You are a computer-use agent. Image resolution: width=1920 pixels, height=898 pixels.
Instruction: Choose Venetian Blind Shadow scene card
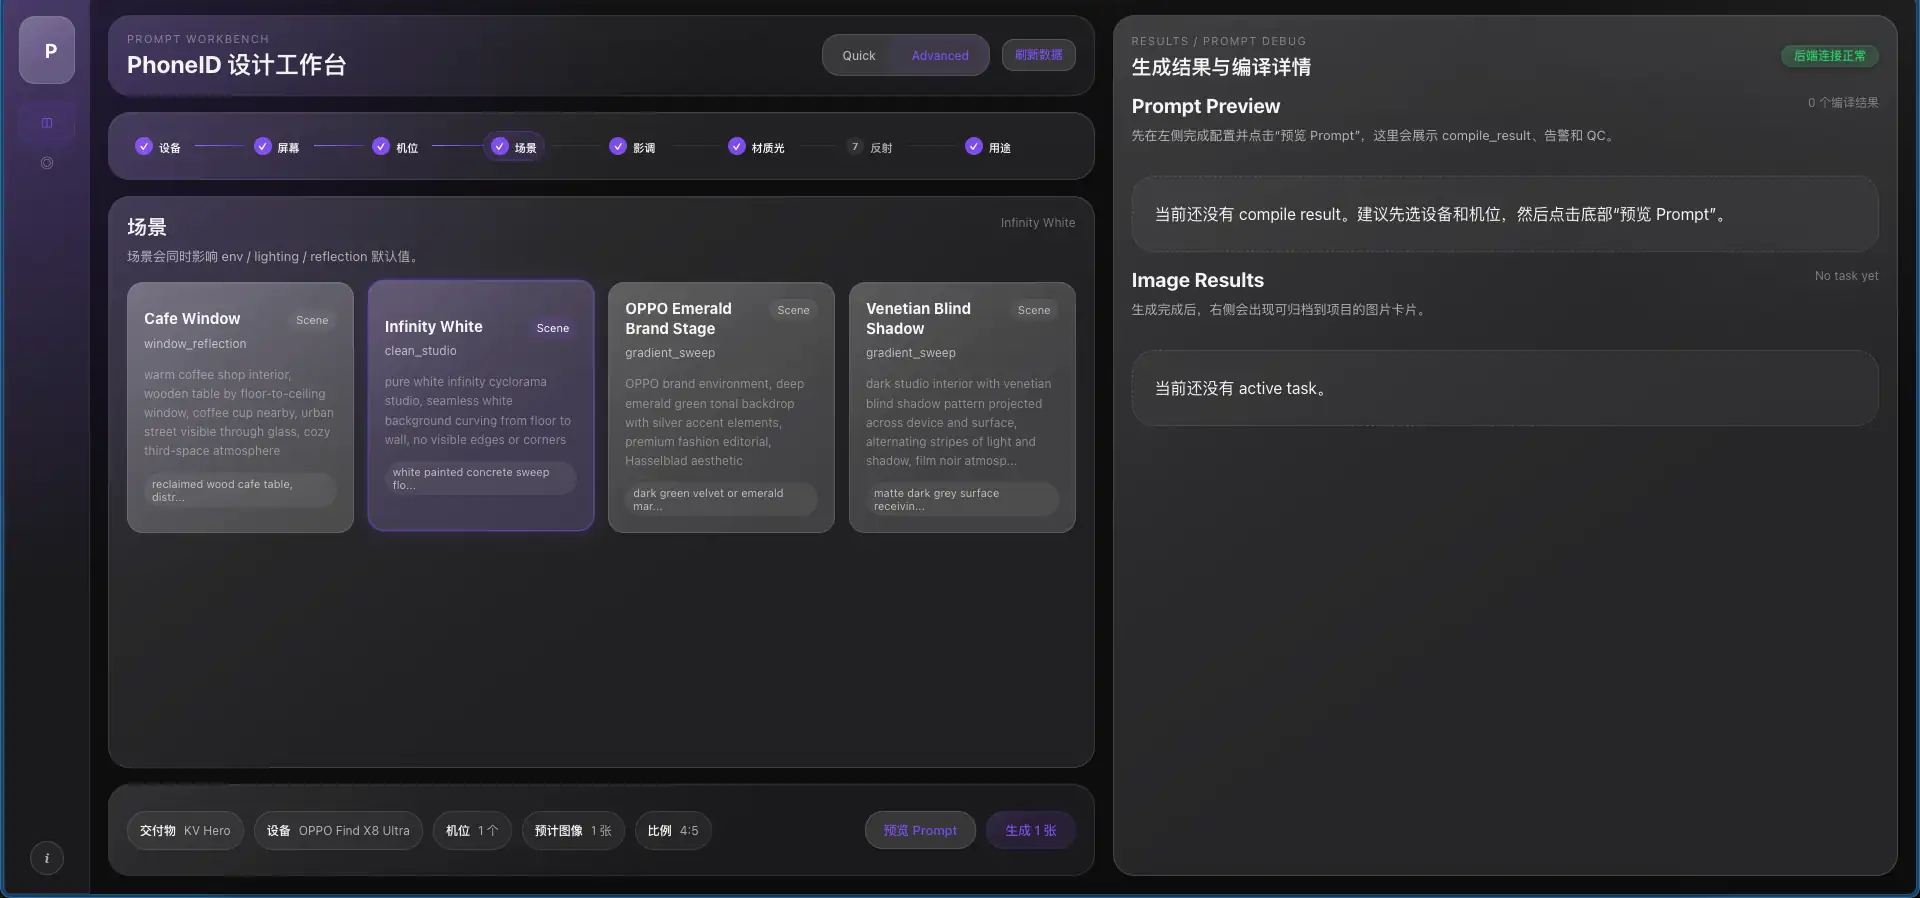coord(962,407)
